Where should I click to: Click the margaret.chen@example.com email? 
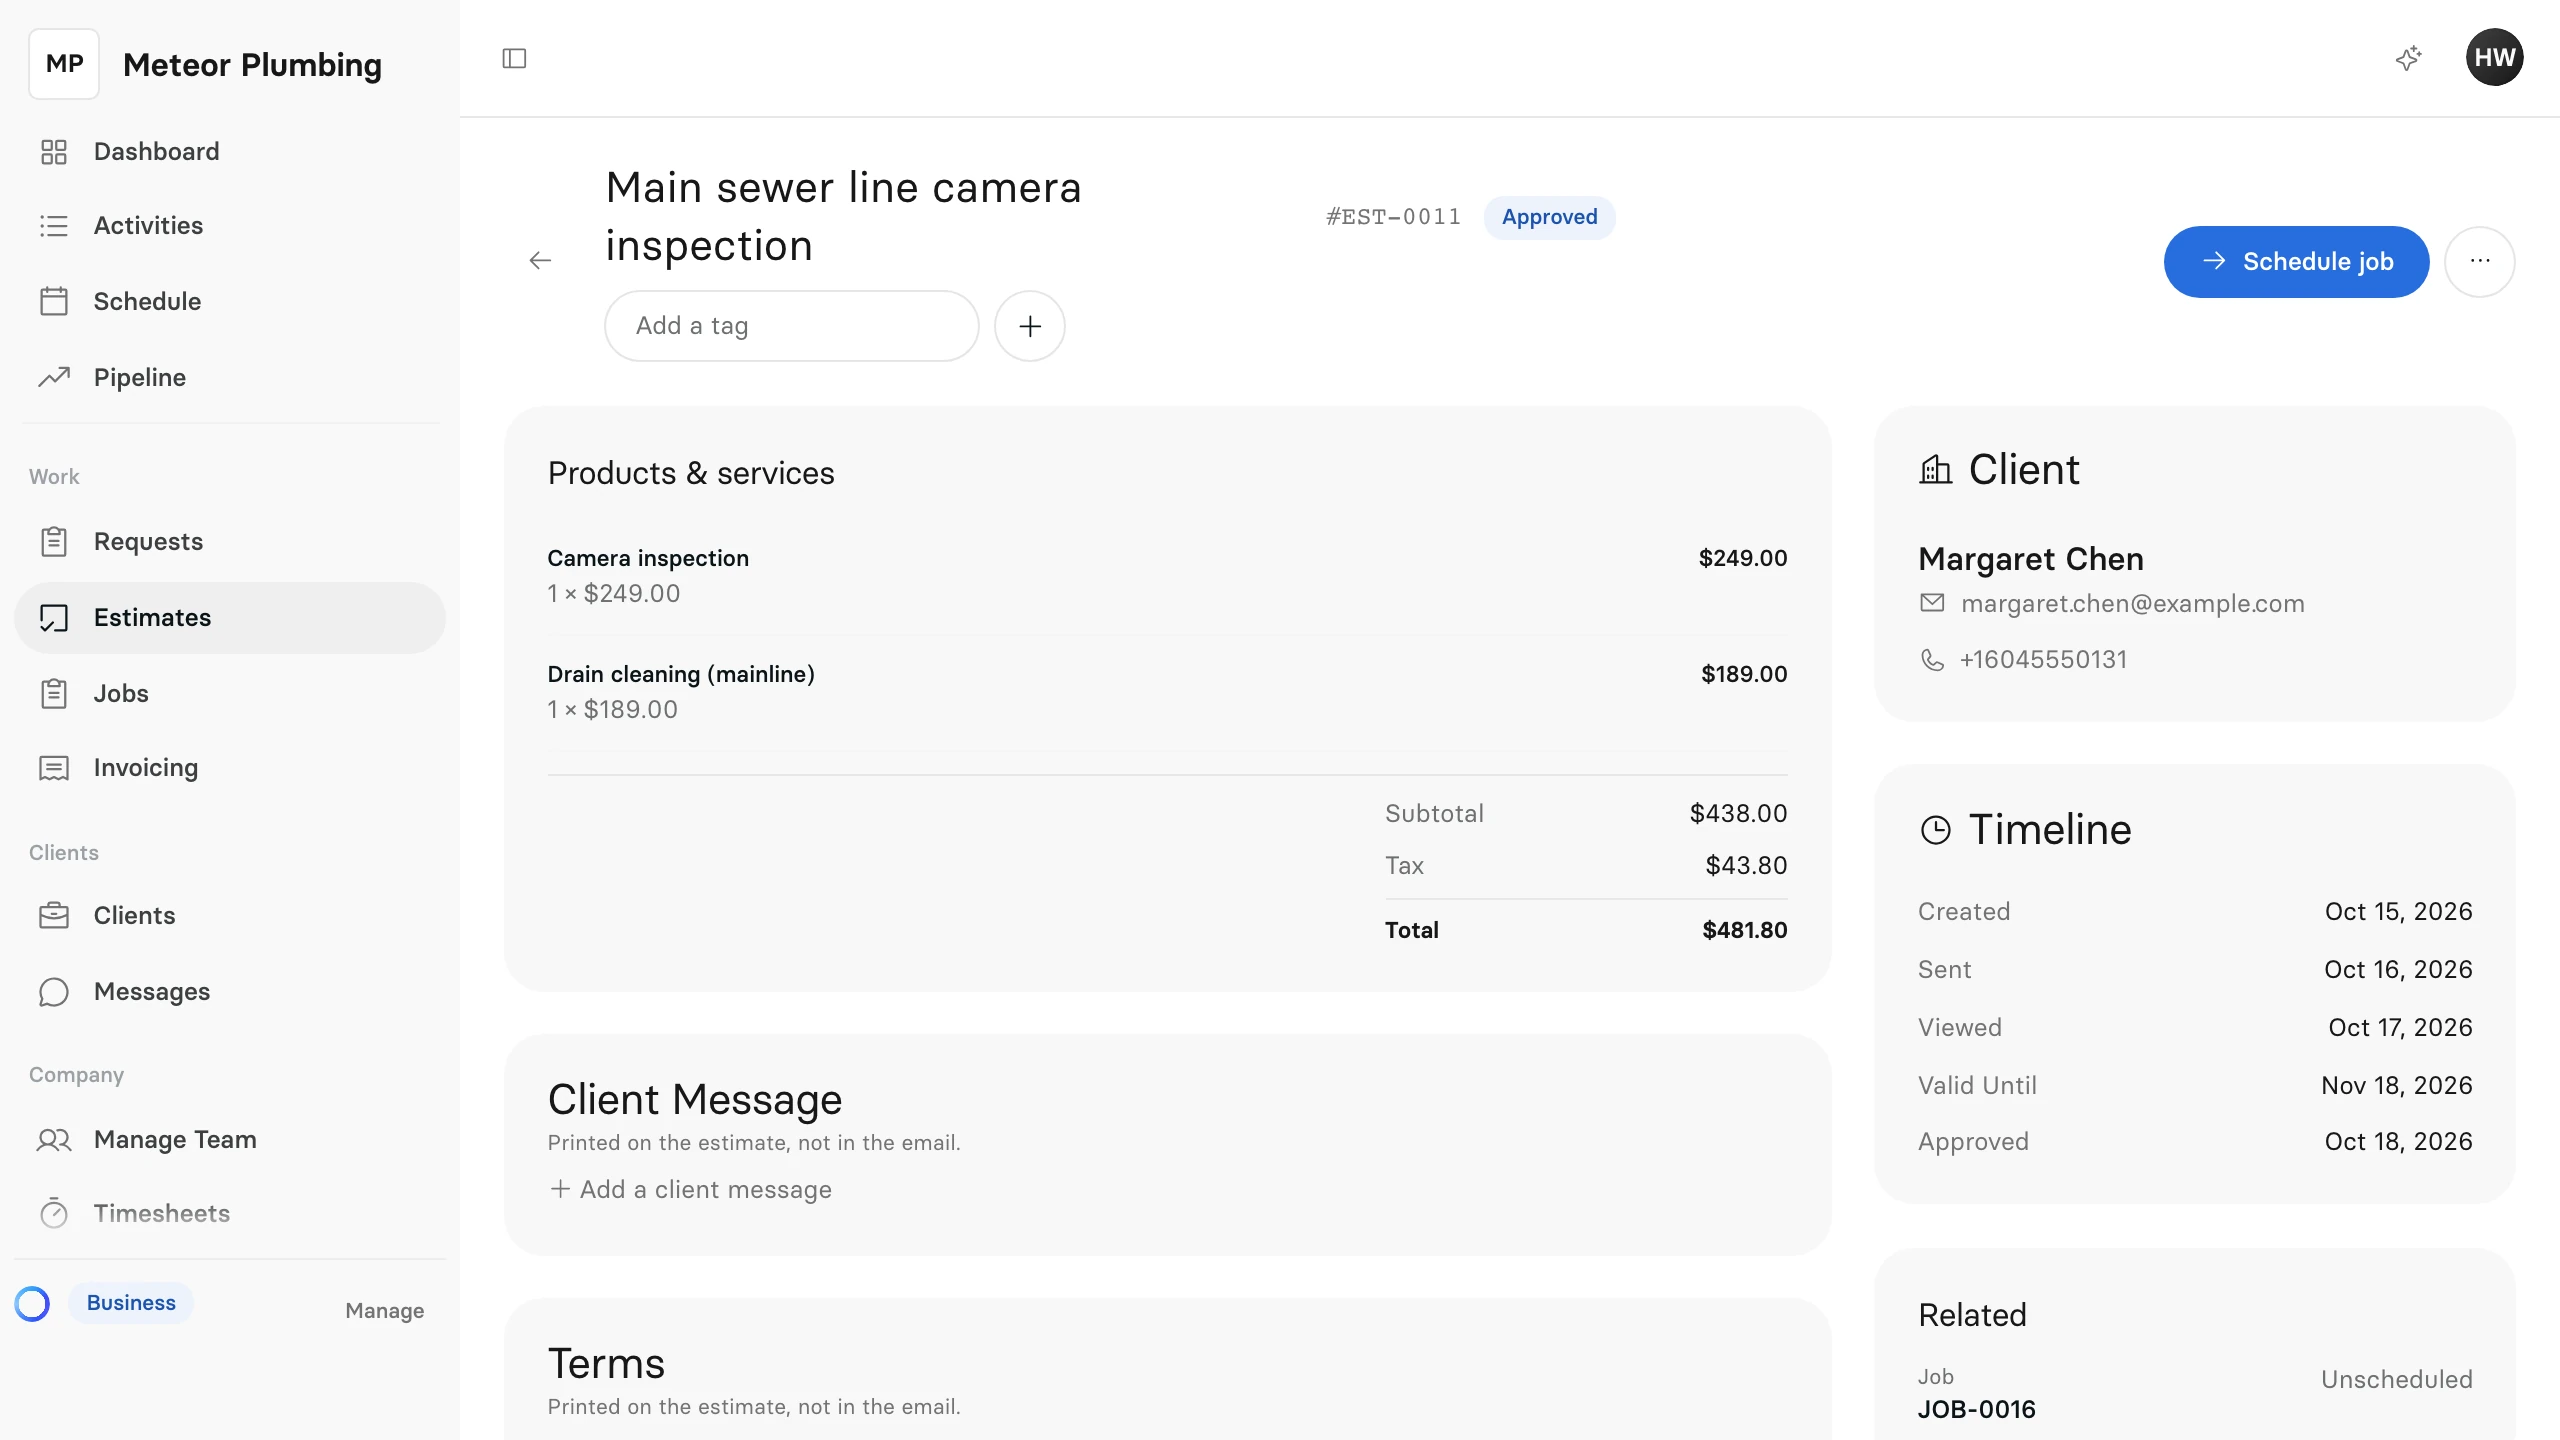pos(2132,603)
